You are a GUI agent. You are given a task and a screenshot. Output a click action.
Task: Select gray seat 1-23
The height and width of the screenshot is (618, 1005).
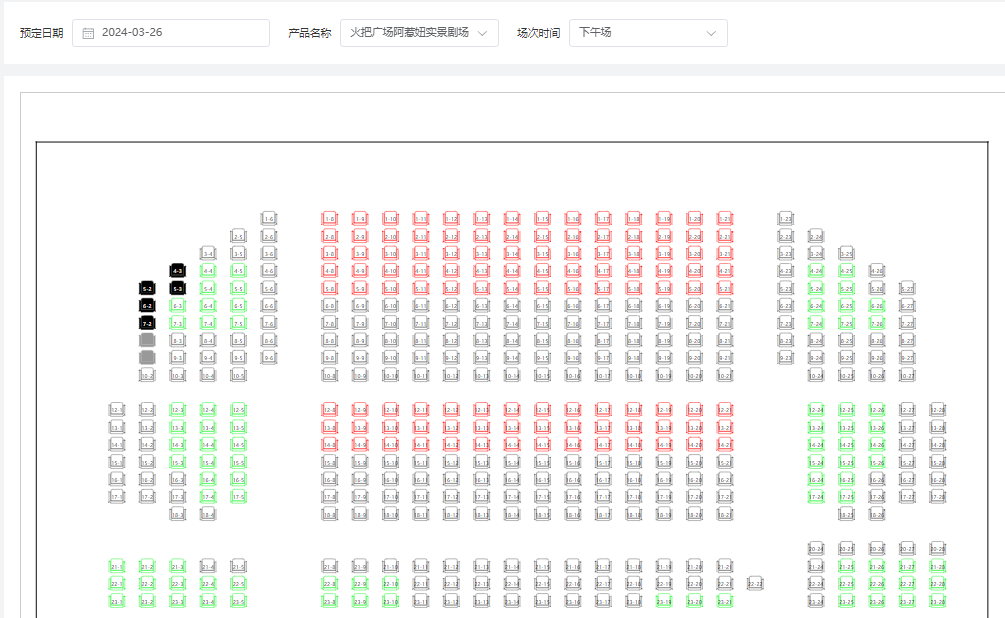pyautogui.click(x=786, y=218)
